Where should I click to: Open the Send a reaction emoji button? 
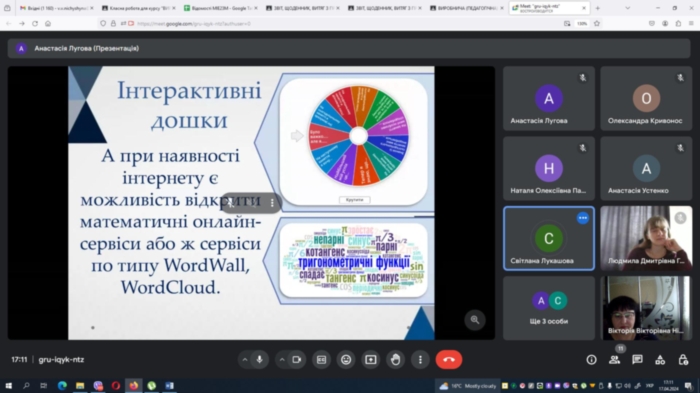click(346, 360)
